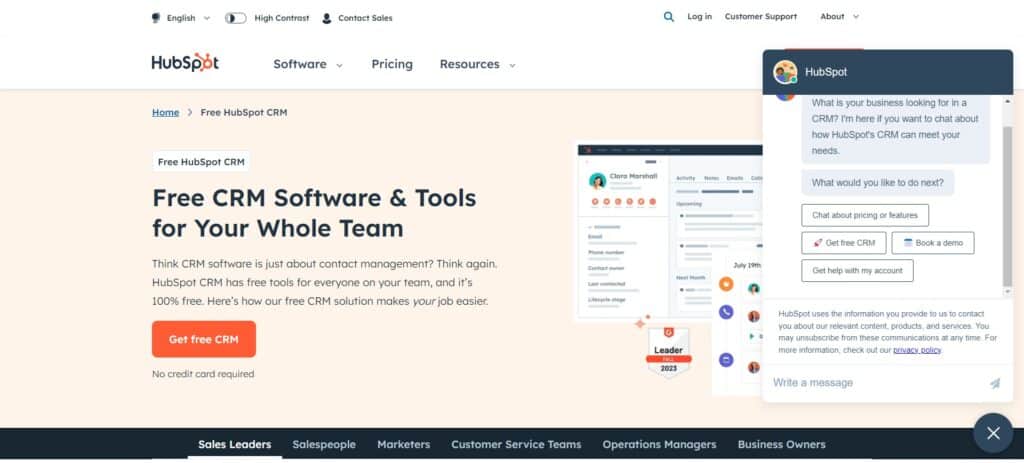
Task: Click the 'What would you like to do next?' message
Action: click(878, 183)
